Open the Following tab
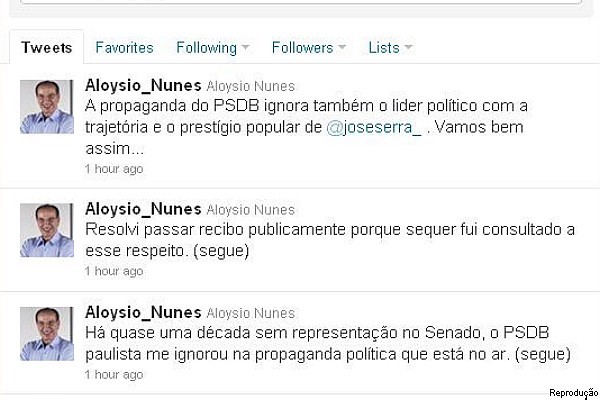The height and width of the screenshot is (400, 600). 206,47
